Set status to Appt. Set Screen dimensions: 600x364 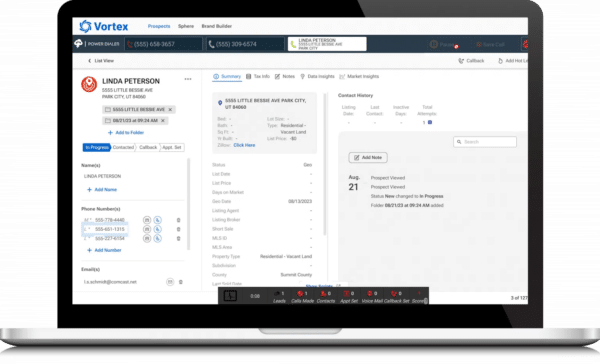(x=172, y=147)
